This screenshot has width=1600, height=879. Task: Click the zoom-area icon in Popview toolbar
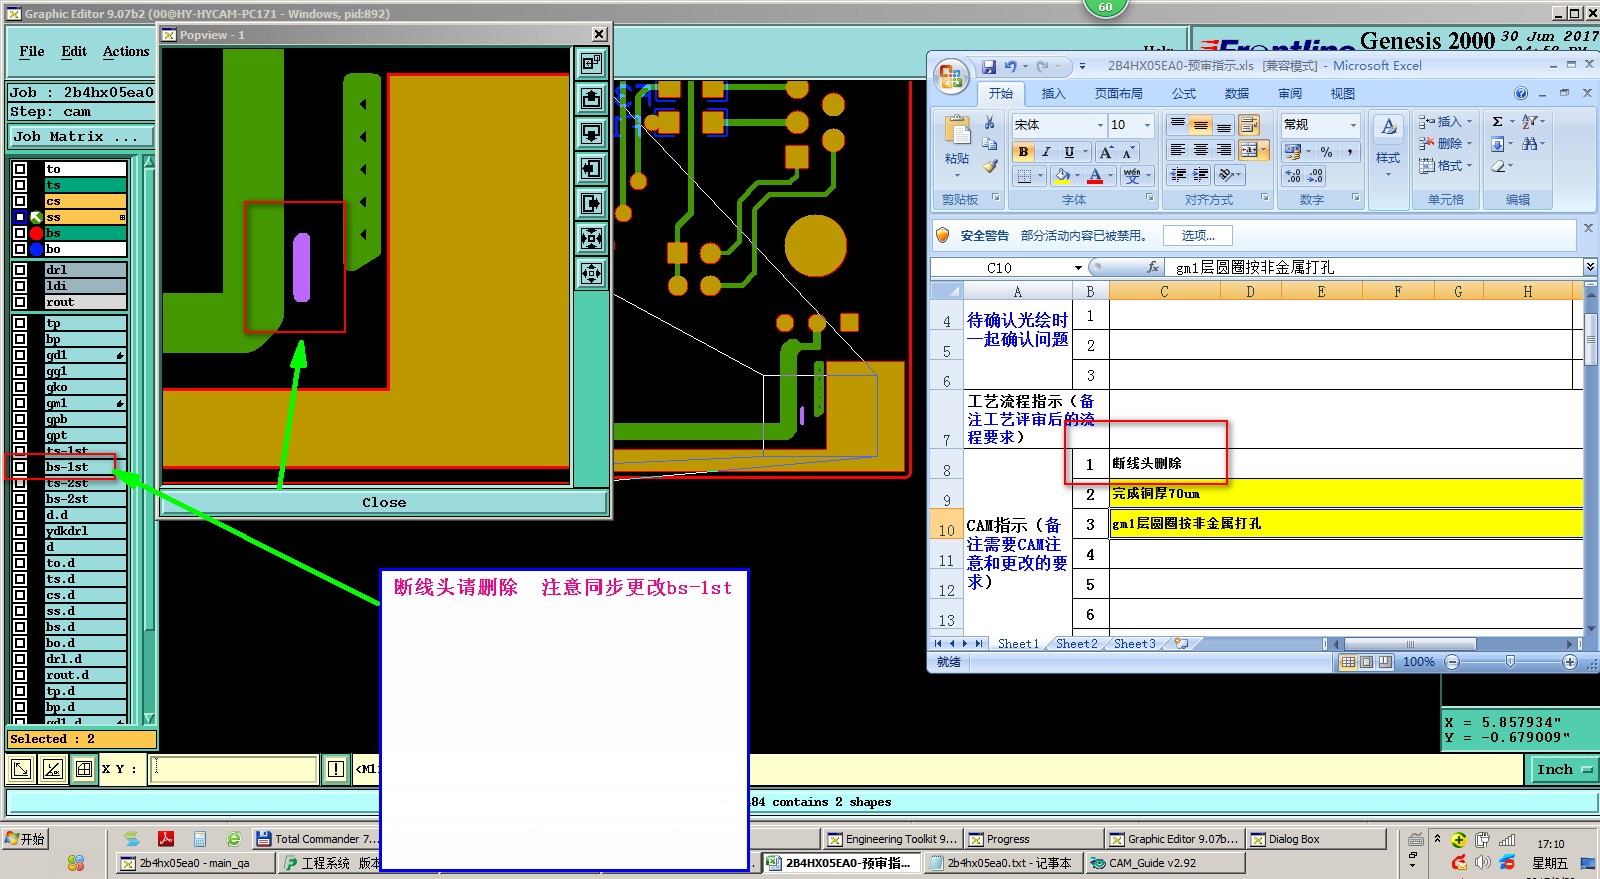click(x=592, y=63)
